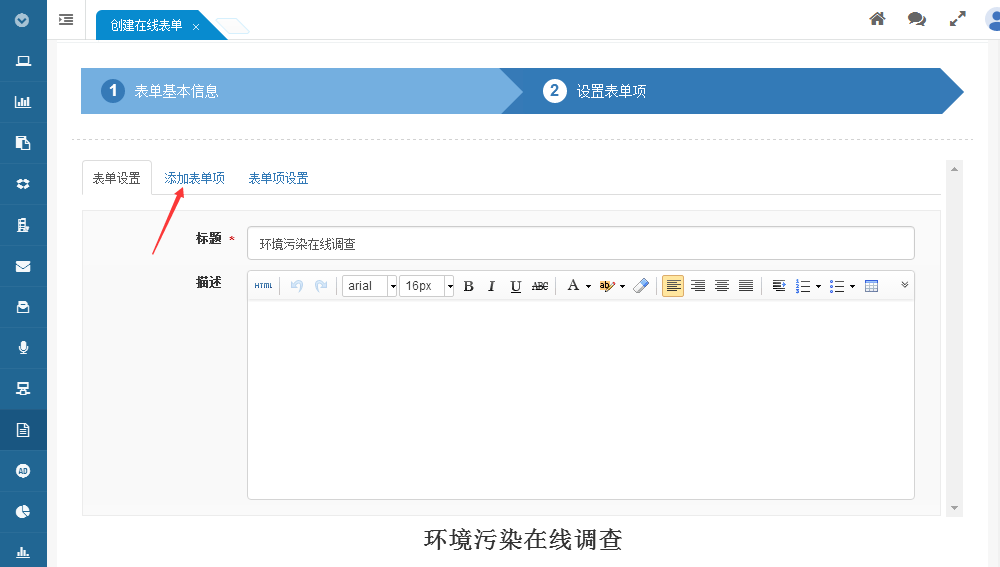
Task: Toggle fullscreen with the expand arrows icon
Action: coord(957,19)
